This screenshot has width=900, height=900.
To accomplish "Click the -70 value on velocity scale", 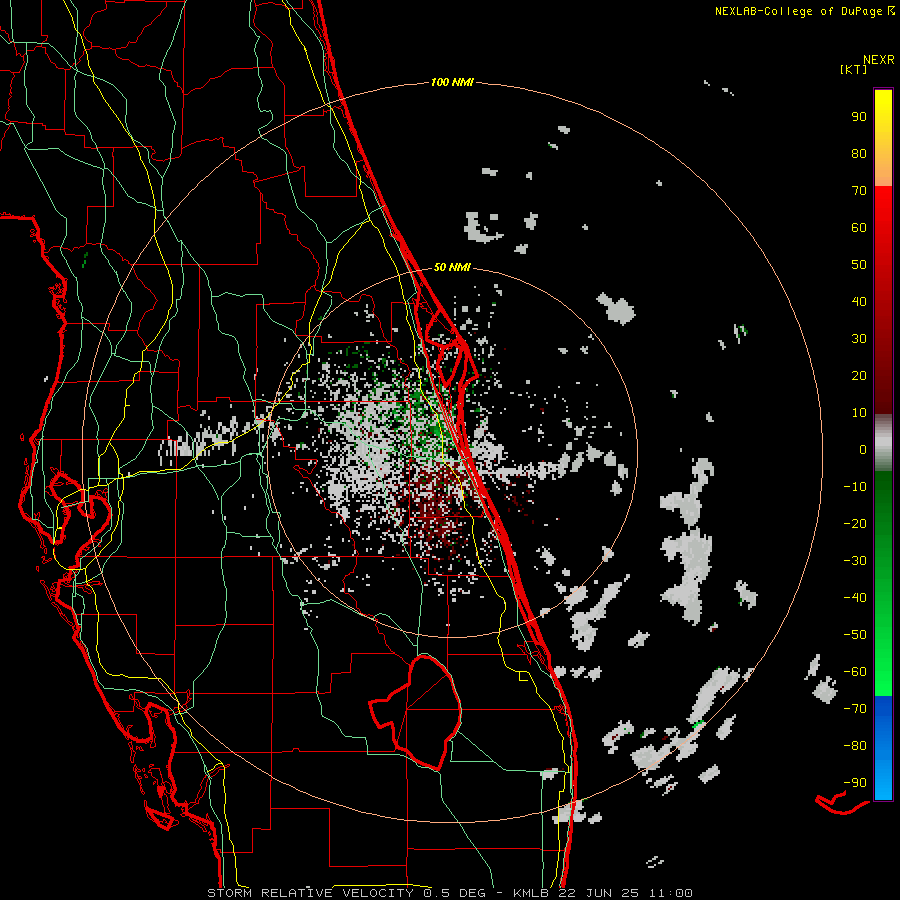I will point(855,709).
